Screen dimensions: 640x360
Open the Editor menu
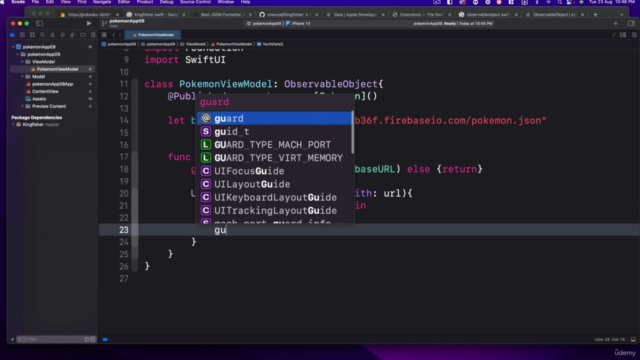pos(124,2)
